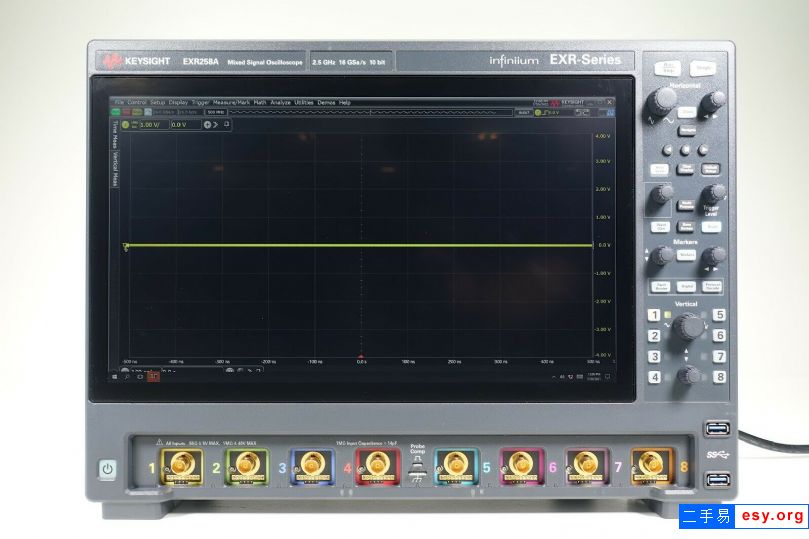Push front panel channel 6 button

click(719, 335)
